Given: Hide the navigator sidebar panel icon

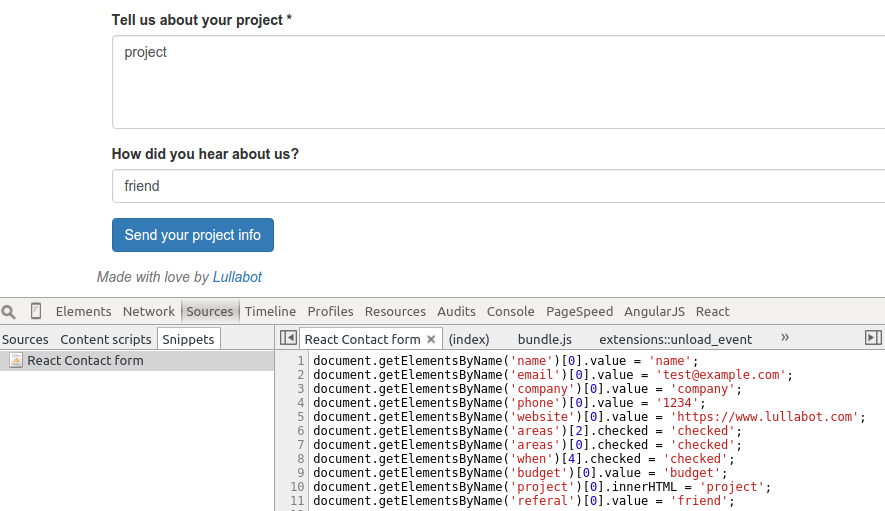Looking at the screenshot, I should pyautogui.click(x=288, y=338).
